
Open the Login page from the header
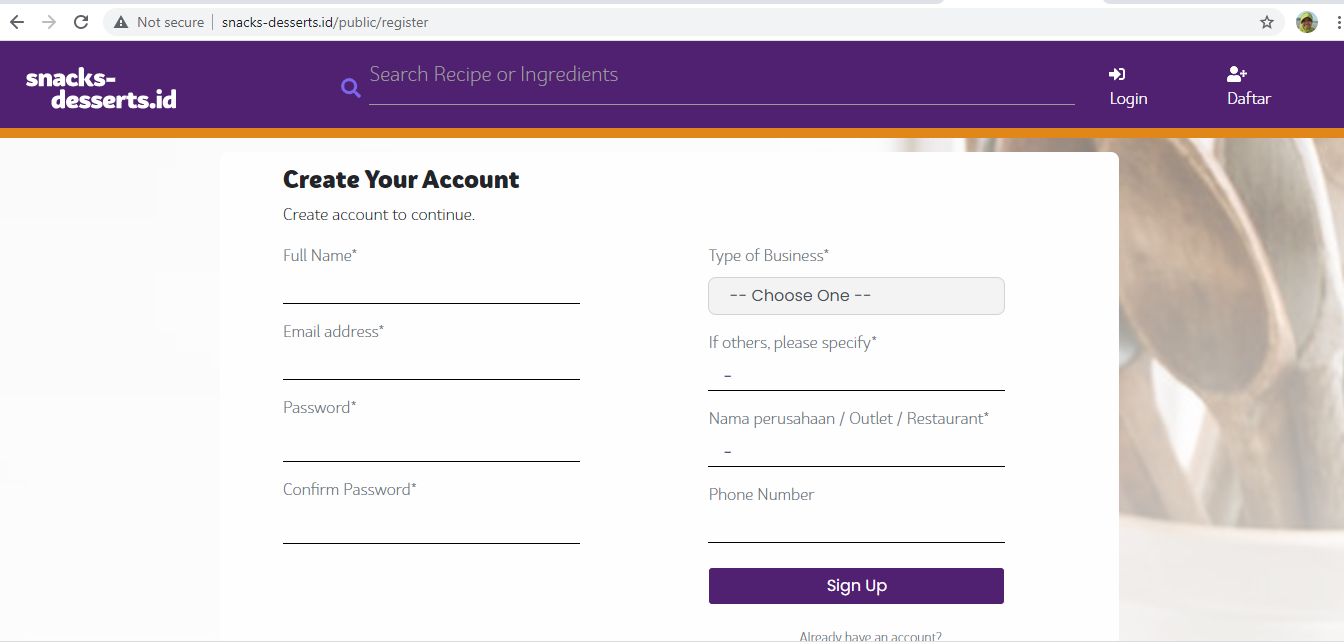coord(1128,87)
